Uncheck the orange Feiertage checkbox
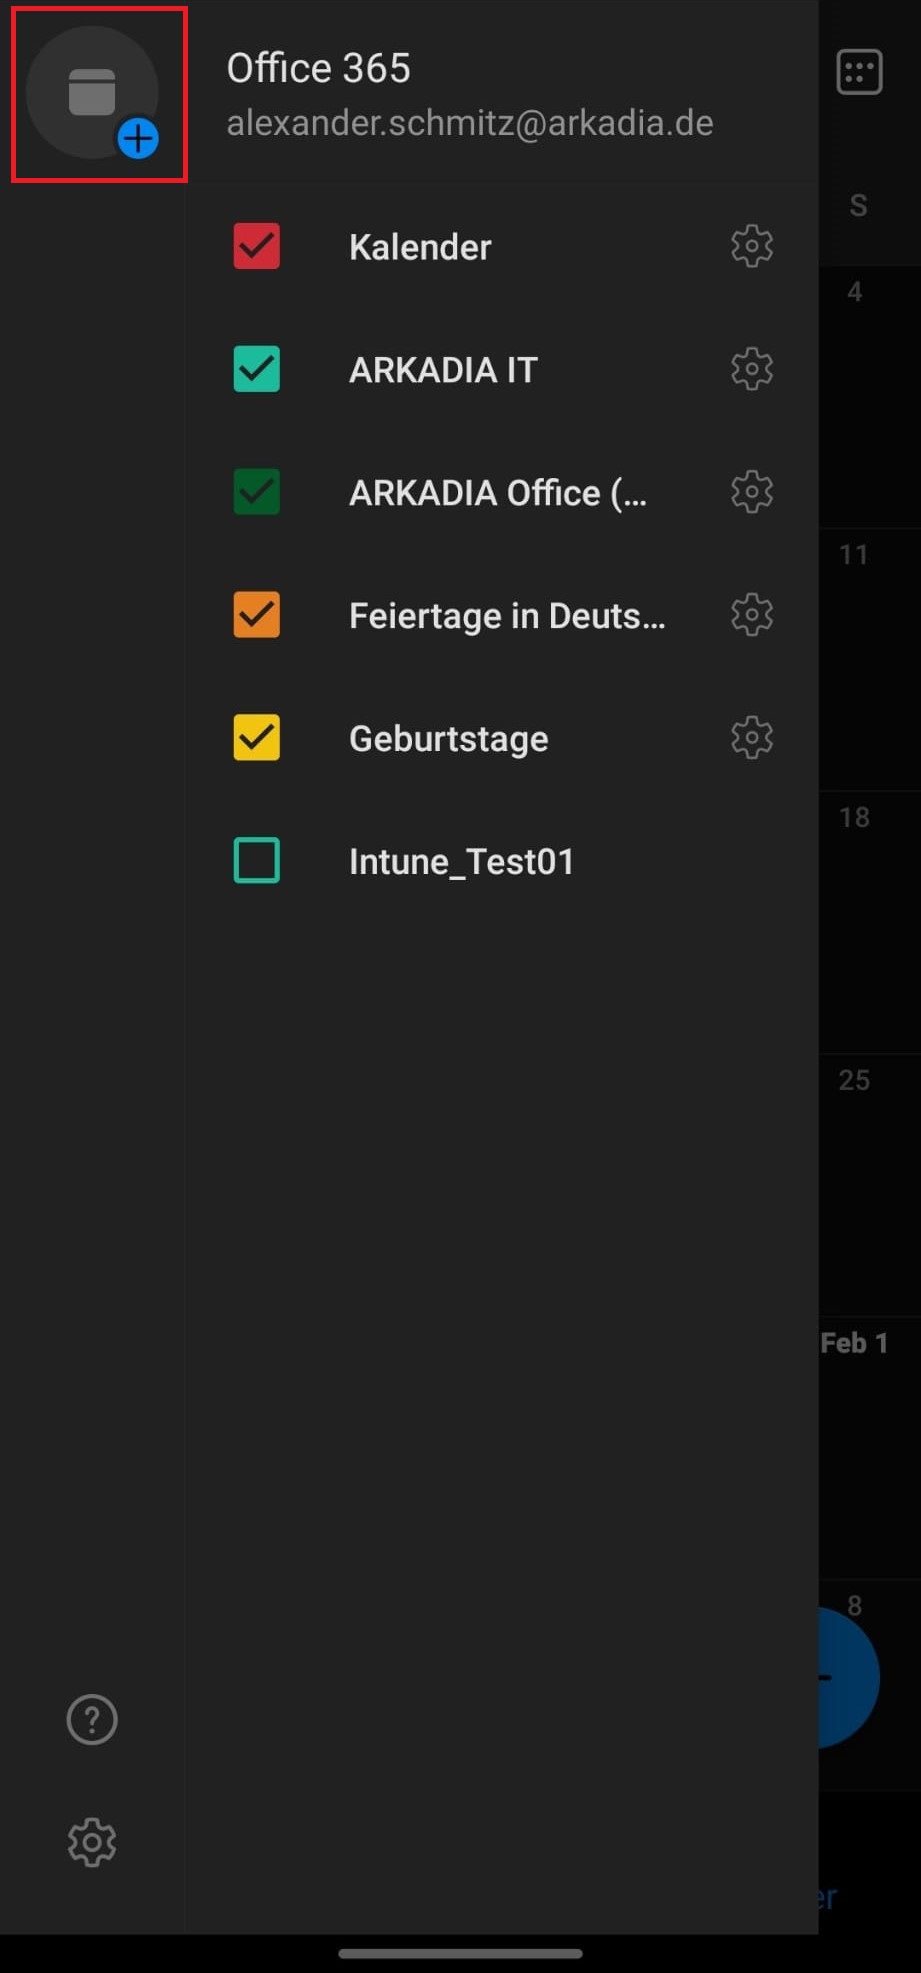Viewport: 921px width, 1973px height. [257, 615]
